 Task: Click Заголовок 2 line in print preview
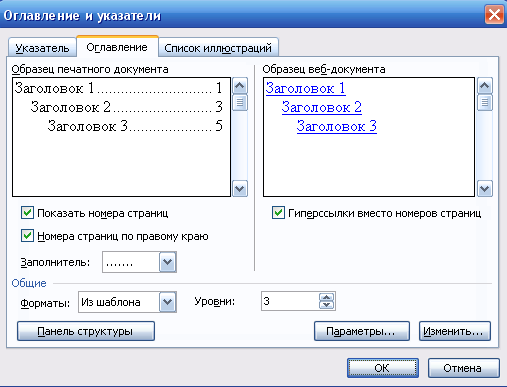click(x=126, y=107)
